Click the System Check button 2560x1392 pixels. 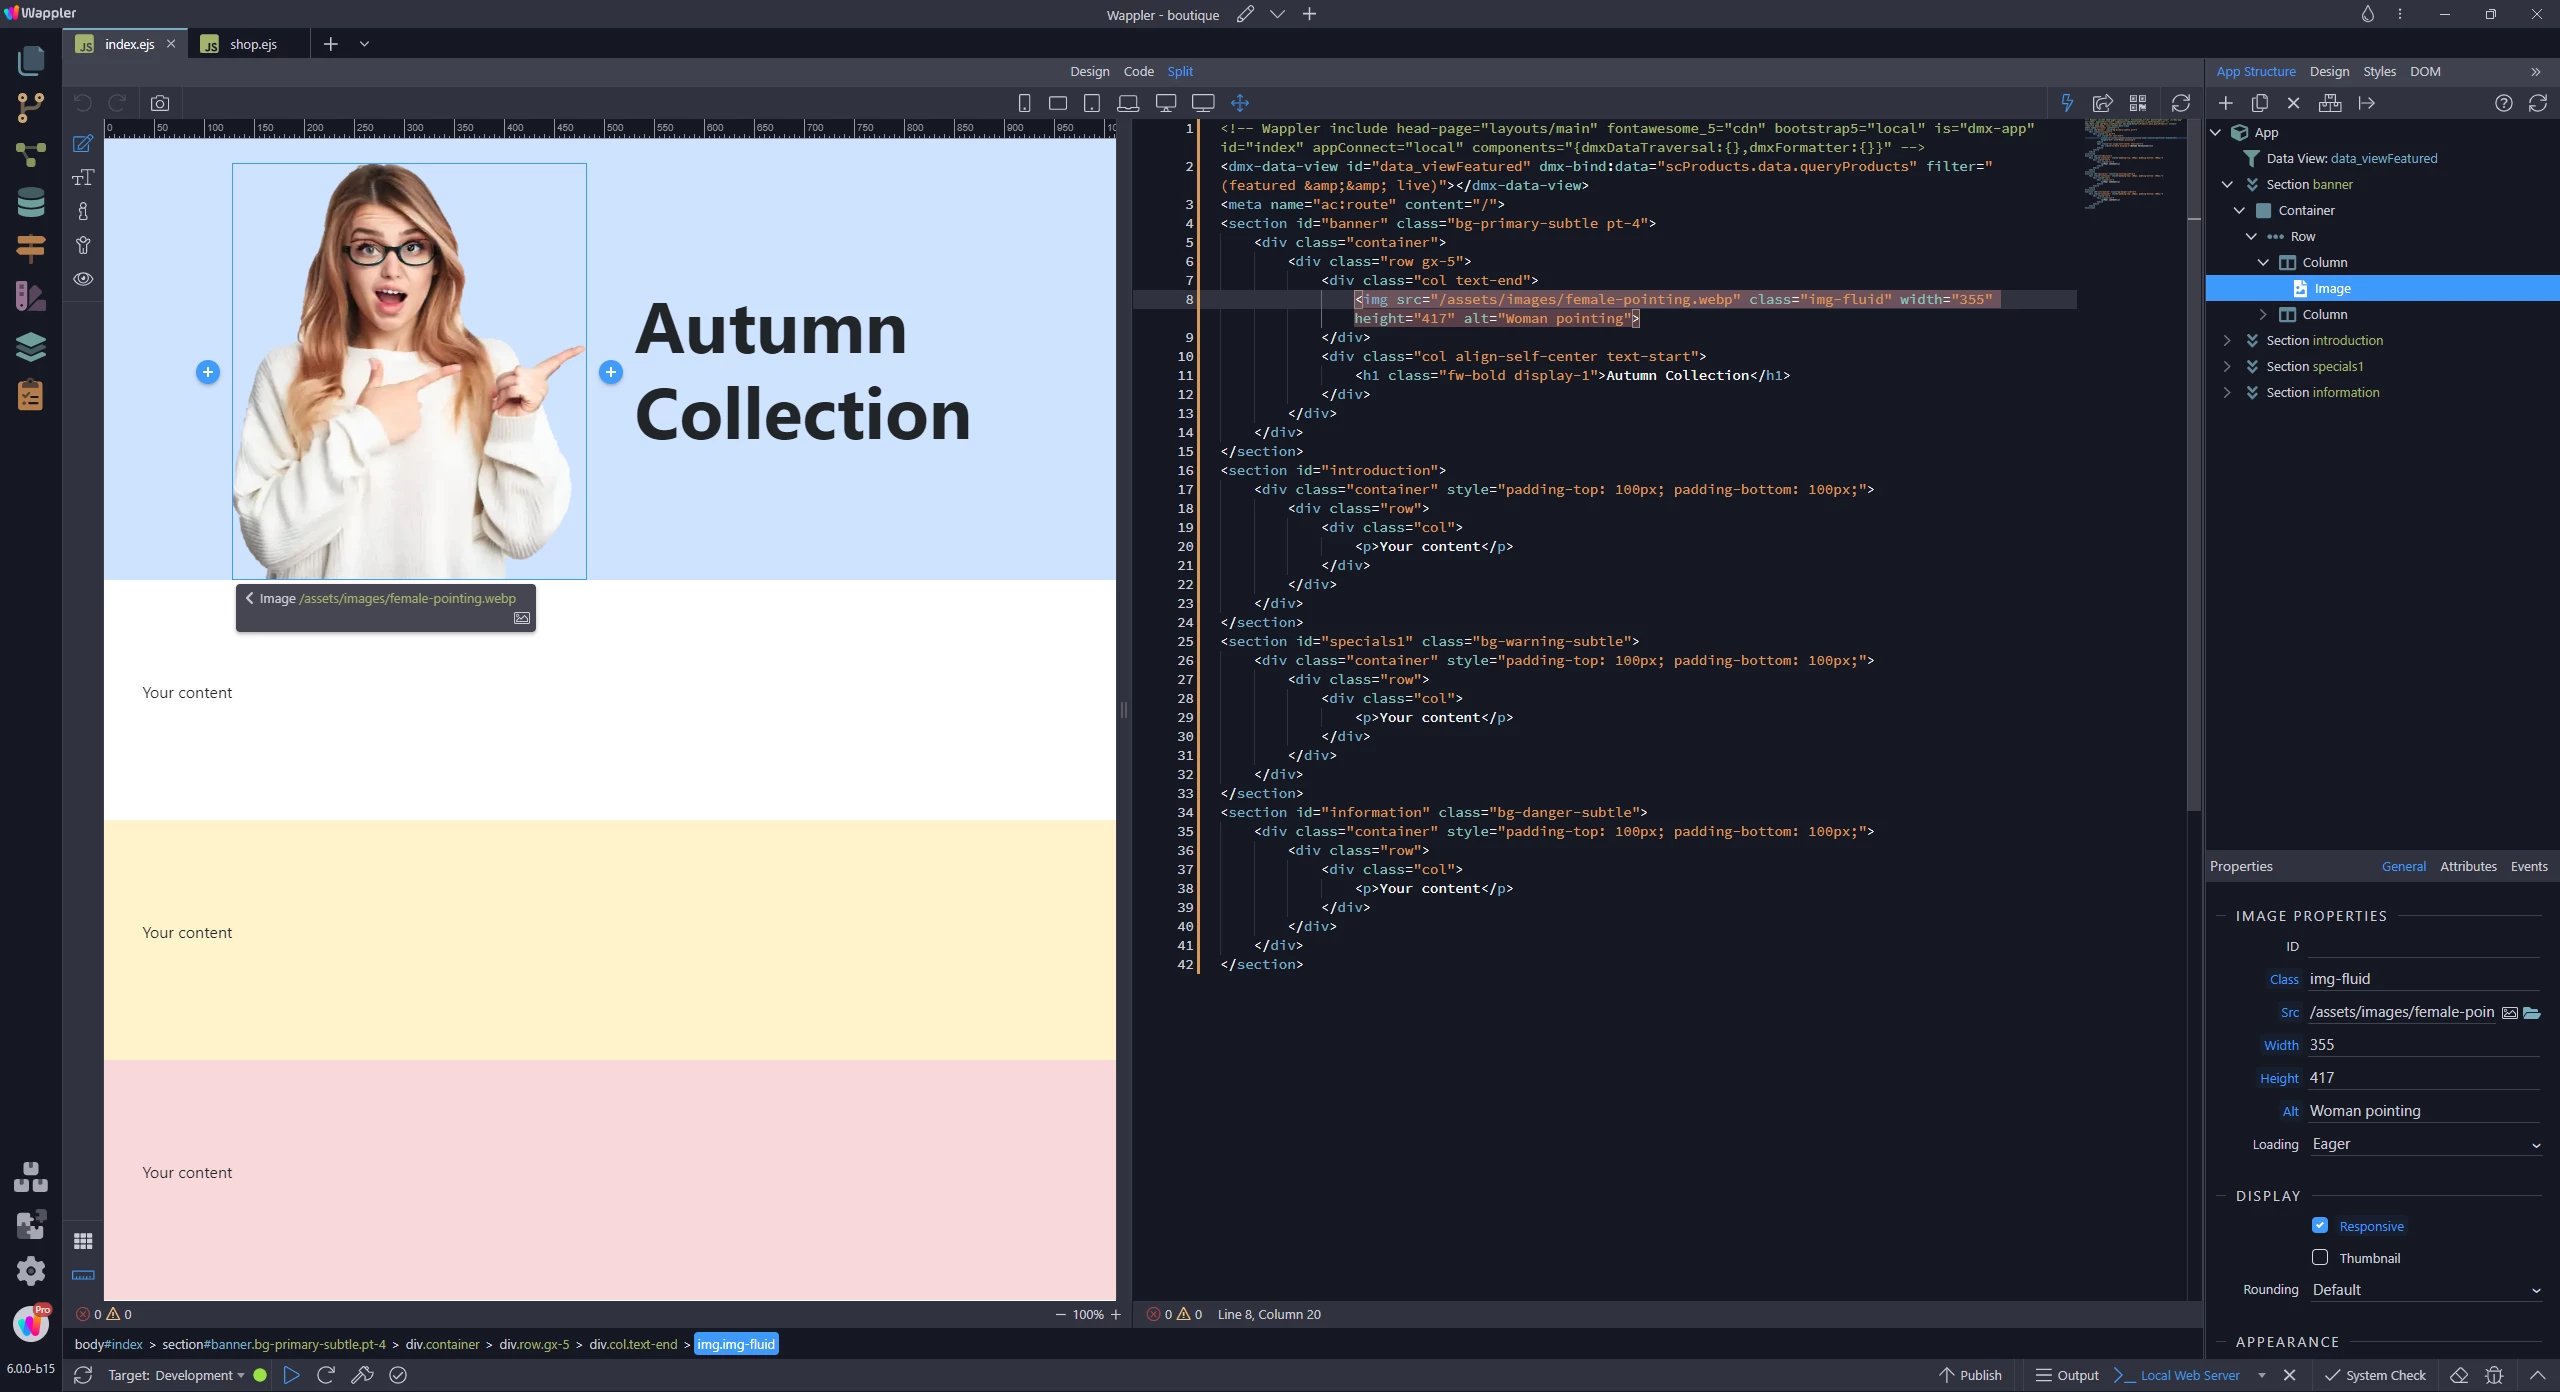[x=2375, y=1375]
